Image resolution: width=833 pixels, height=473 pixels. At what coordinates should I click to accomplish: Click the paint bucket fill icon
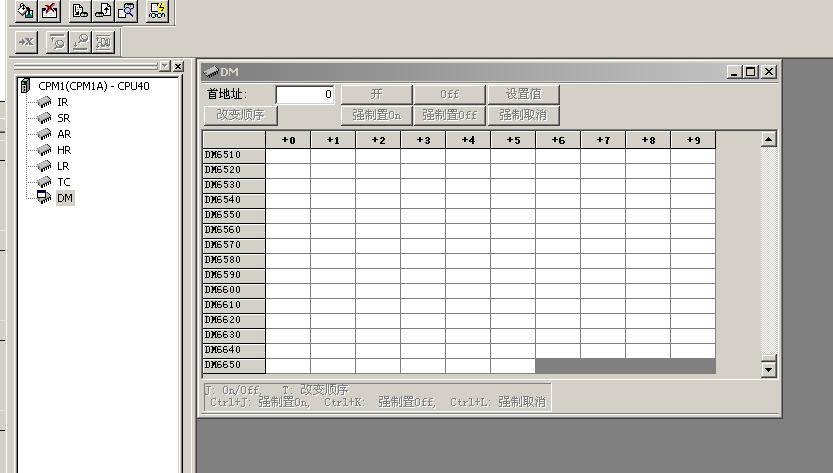pos(26,11)
